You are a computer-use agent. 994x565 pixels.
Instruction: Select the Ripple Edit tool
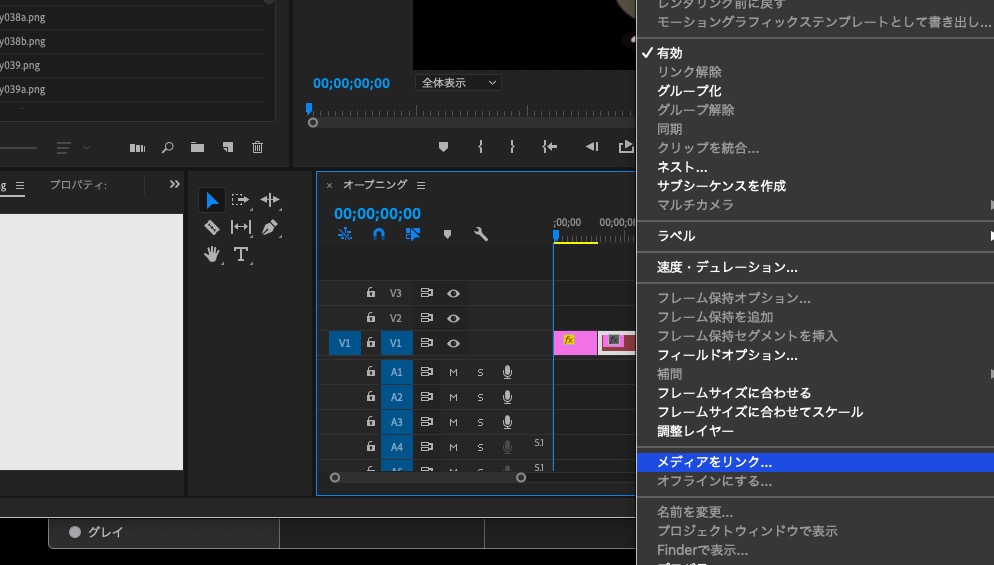click(270, 200)
